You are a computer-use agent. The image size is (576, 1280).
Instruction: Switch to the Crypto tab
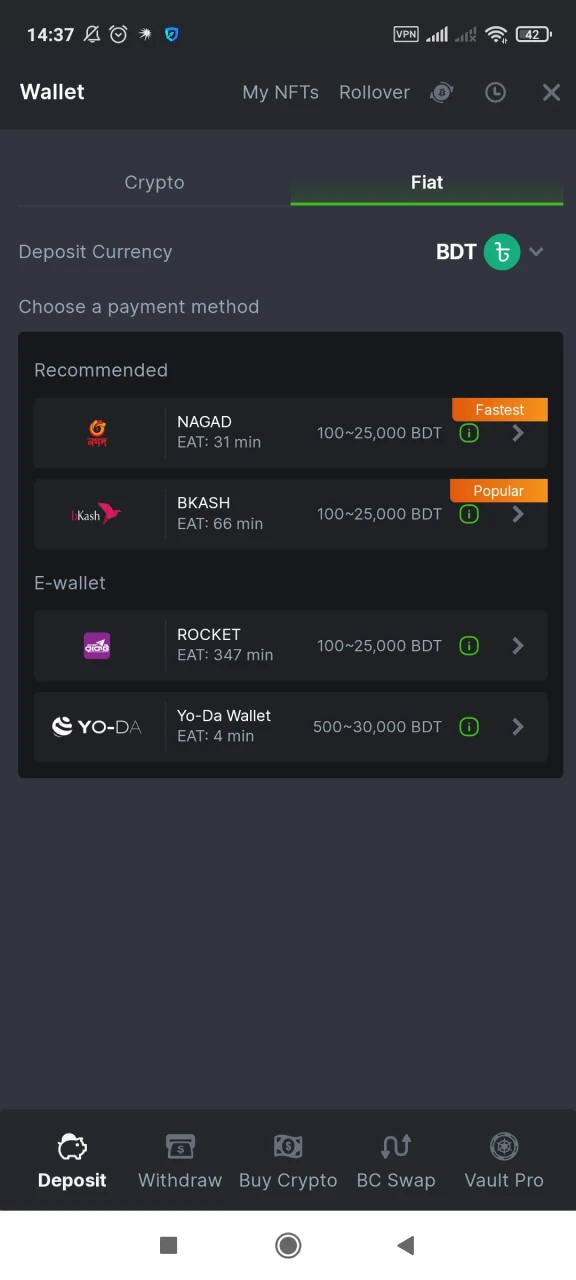[154, 183]
